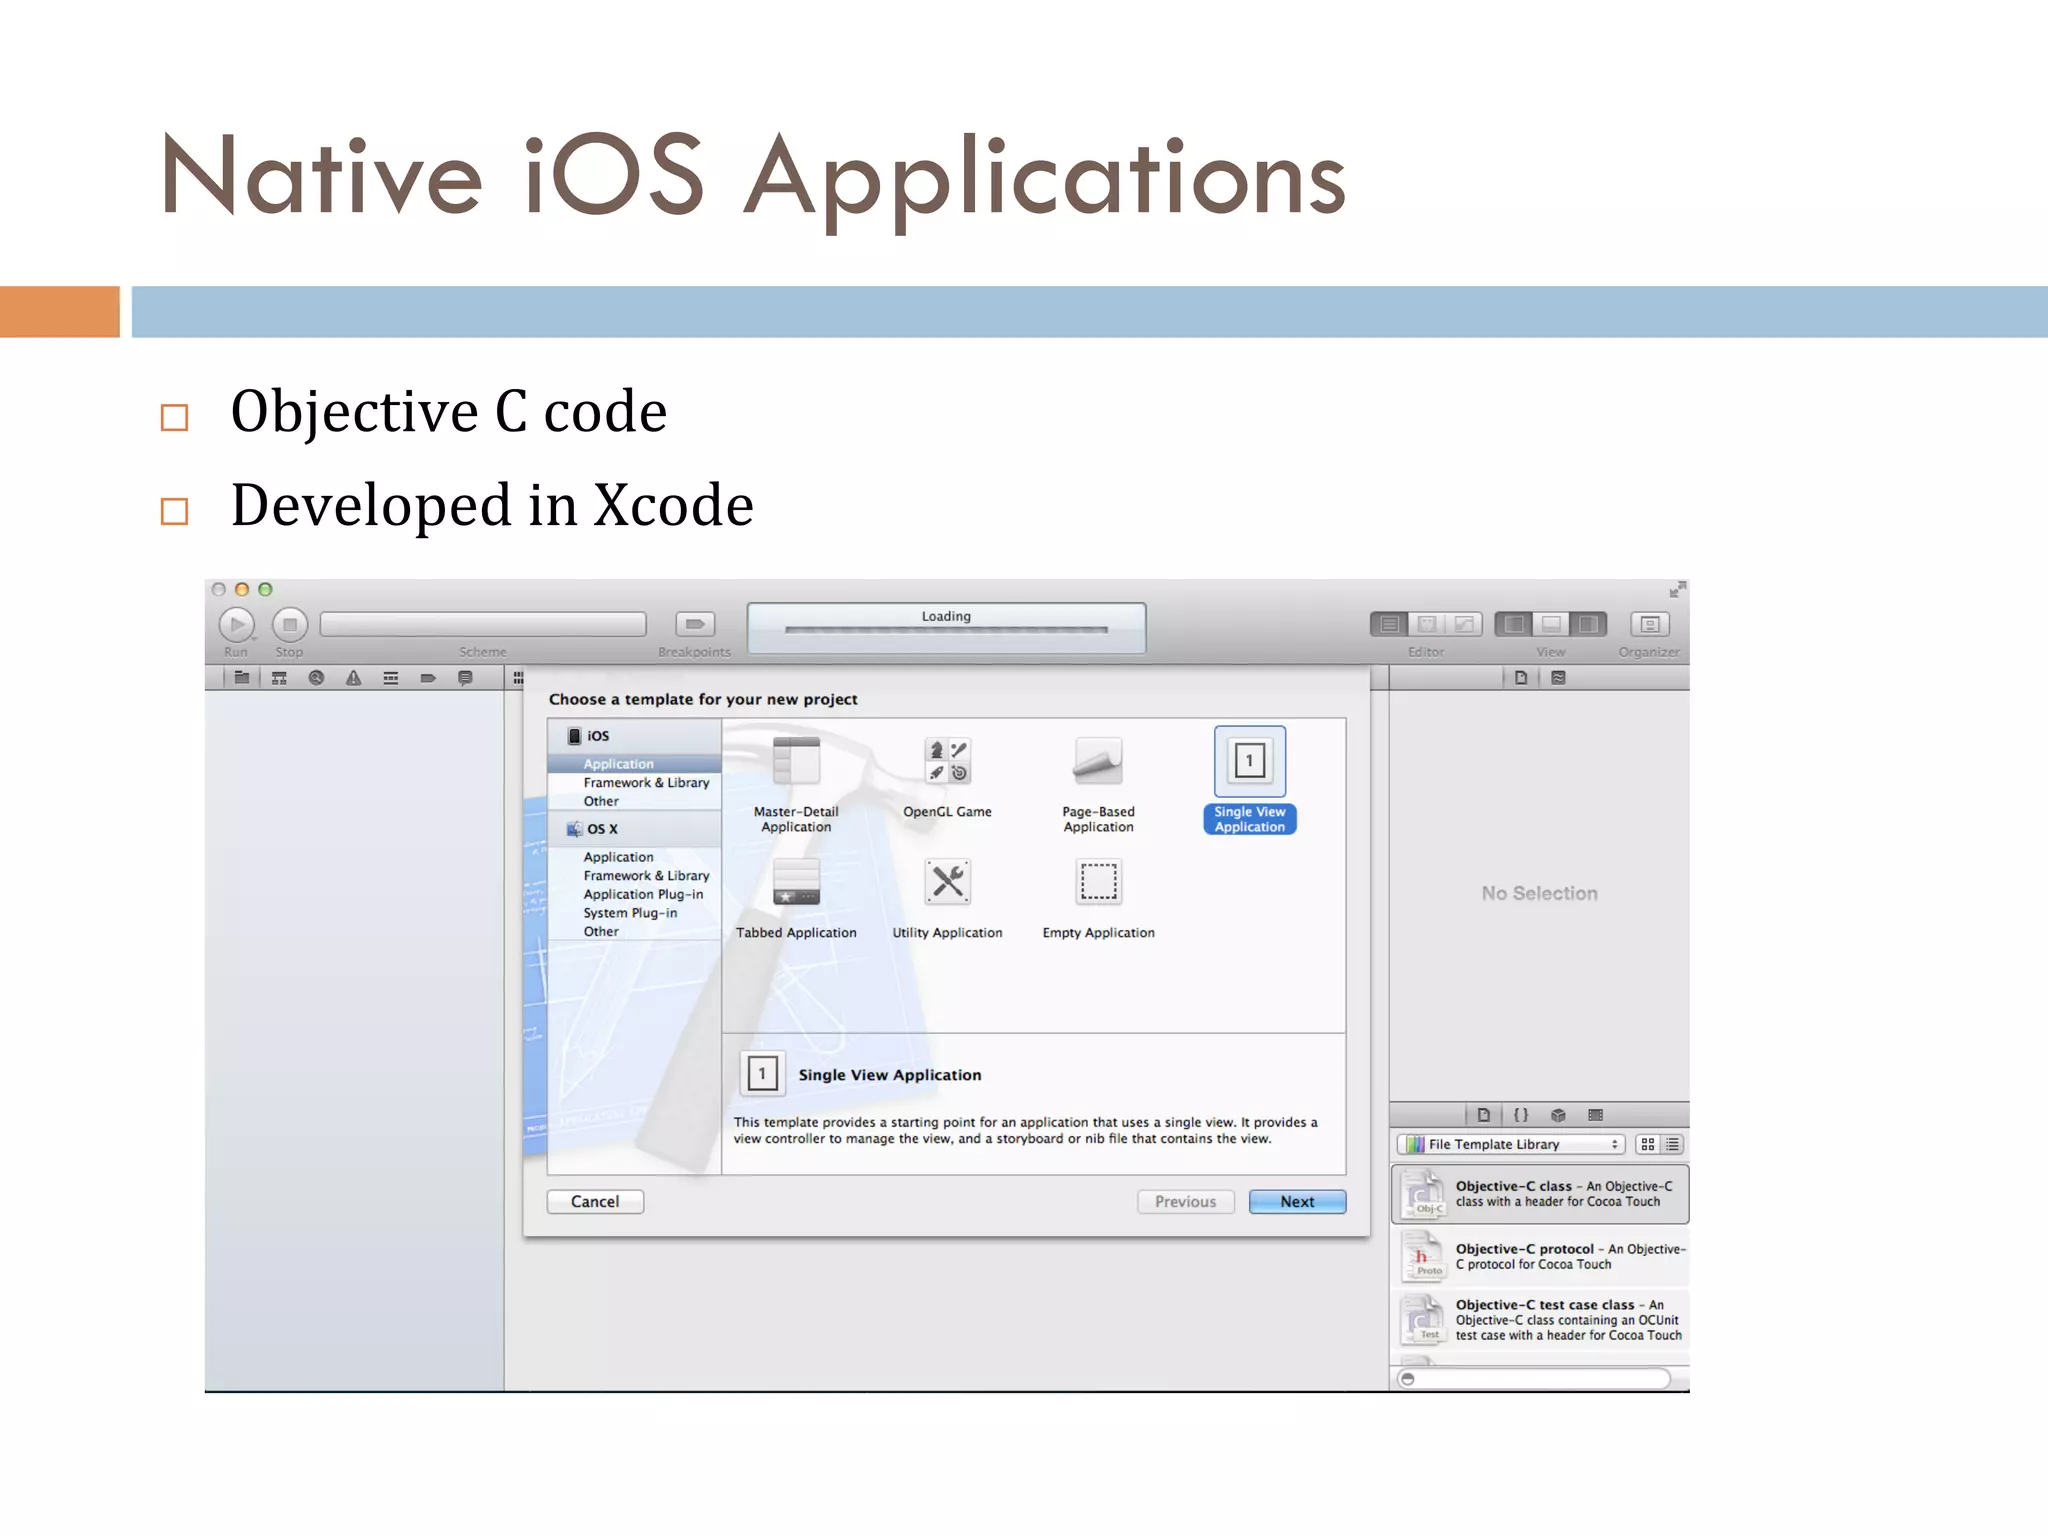Open Object library cube tab
2048x1536 pixels.
[x=1558, y=1115]
